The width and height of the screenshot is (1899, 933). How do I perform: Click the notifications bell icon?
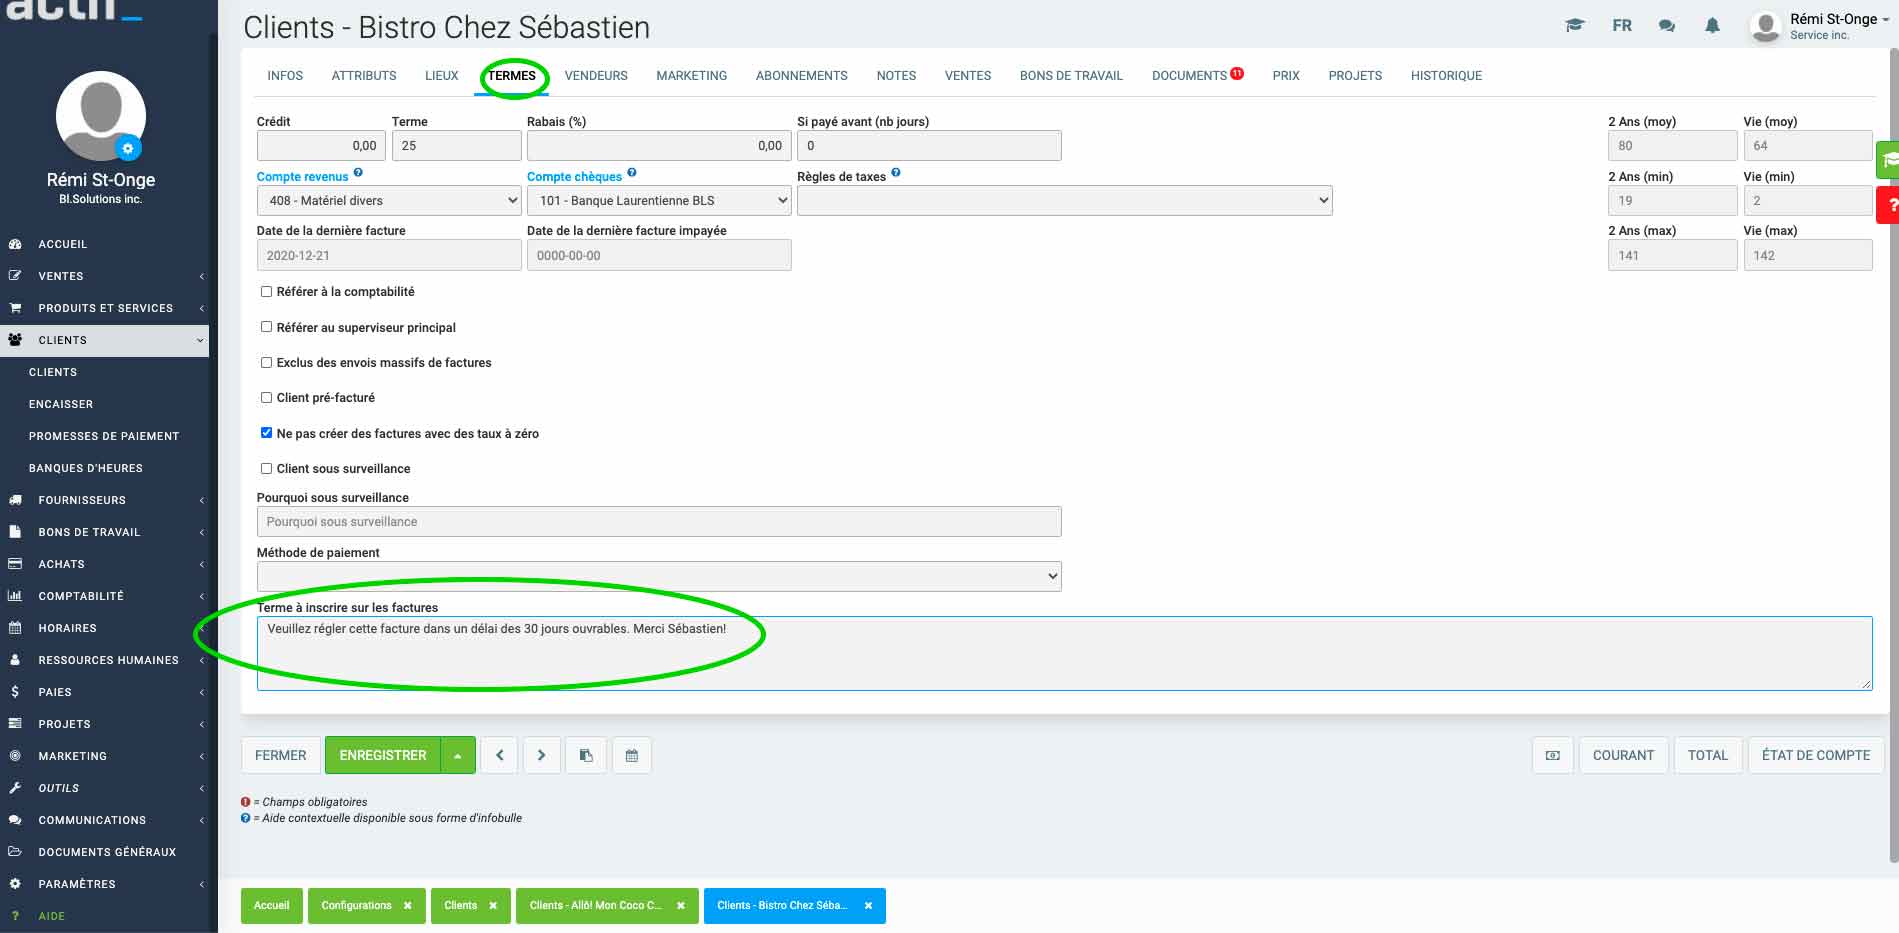(1712, 26)
